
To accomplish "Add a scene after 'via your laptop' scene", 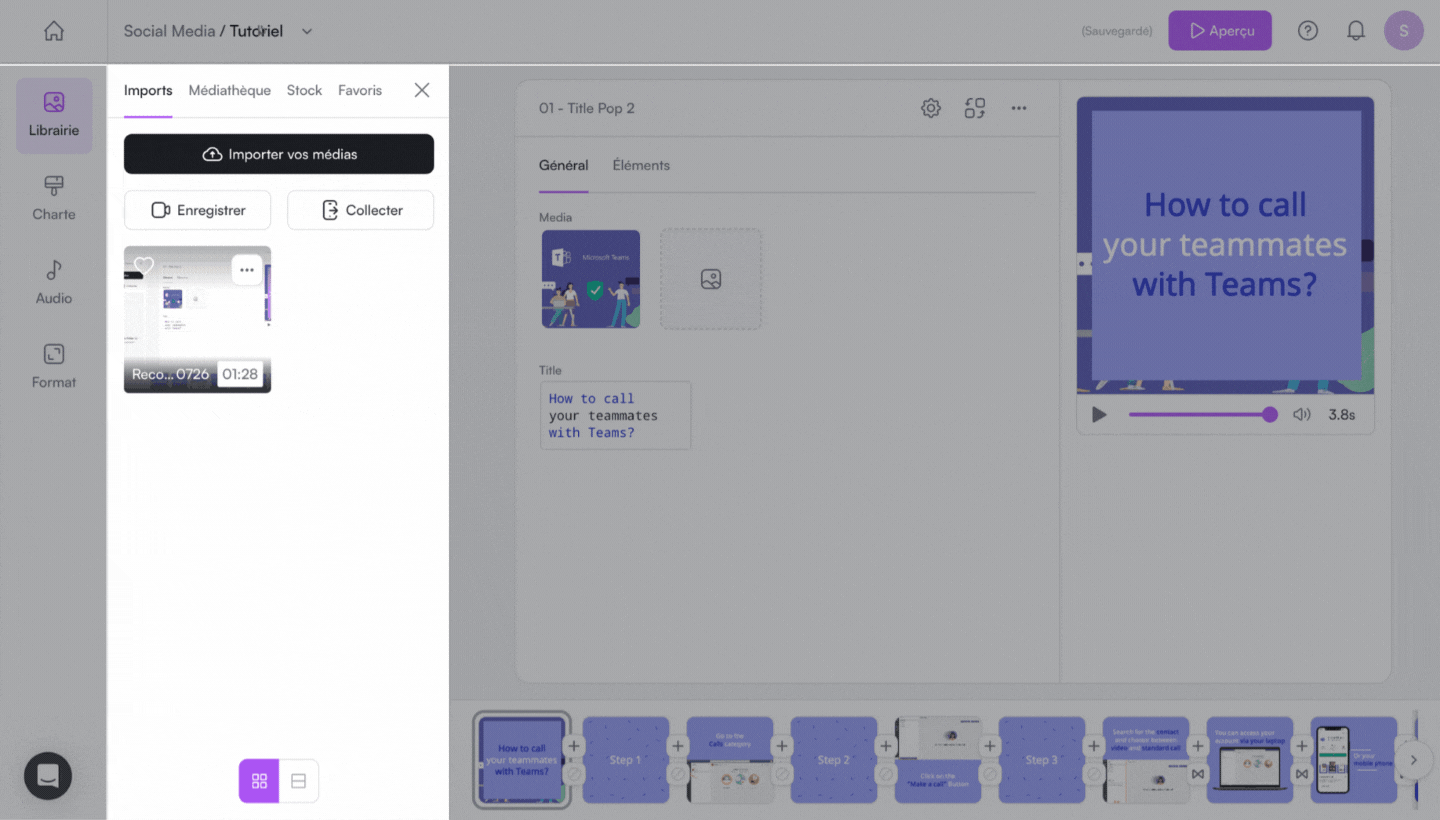I will click(1302, 746).
